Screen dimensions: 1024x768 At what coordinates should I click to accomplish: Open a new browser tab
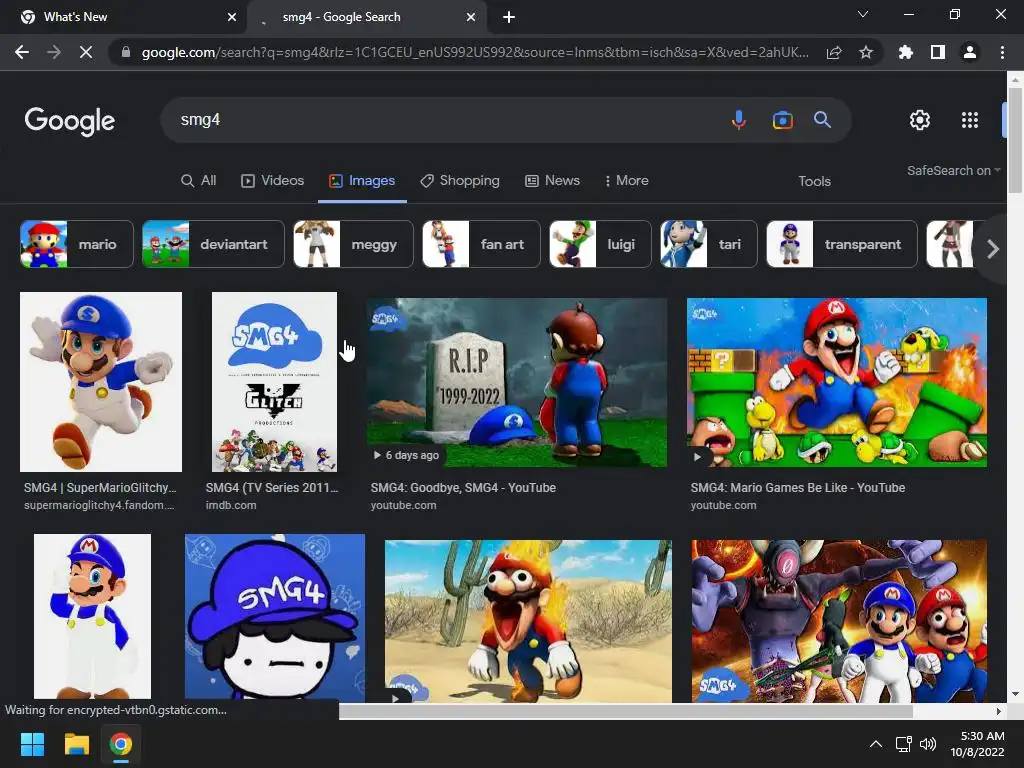point(509,17)
